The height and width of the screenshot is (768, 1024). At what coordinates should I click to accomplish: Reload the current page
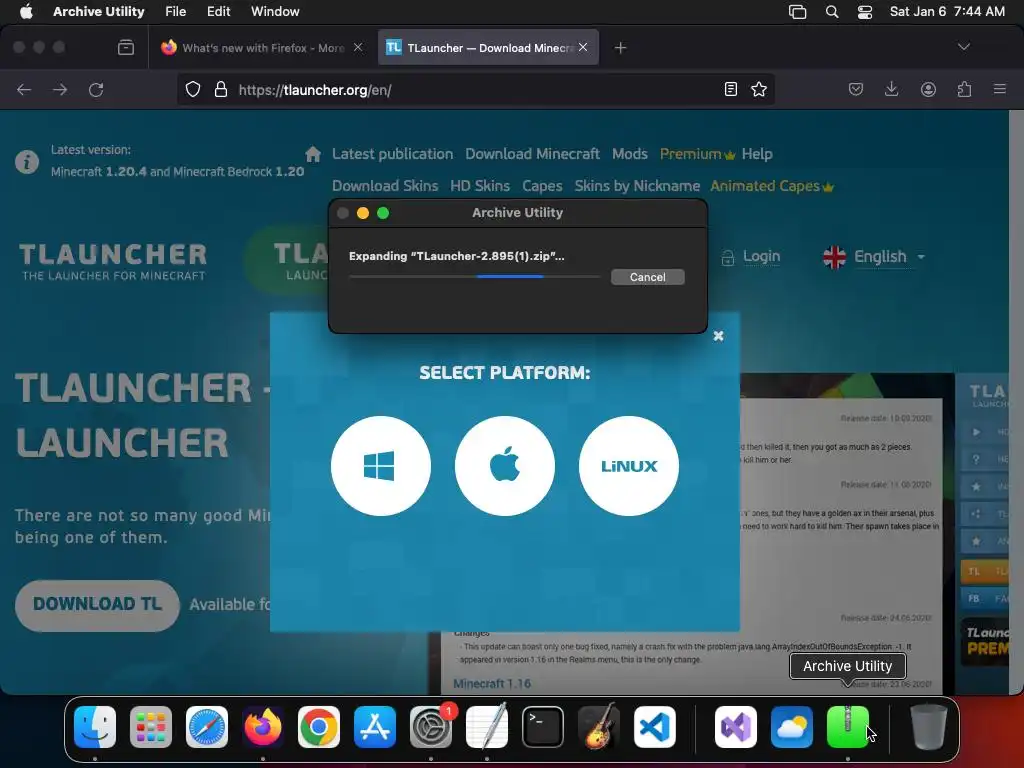coord(96,89)
